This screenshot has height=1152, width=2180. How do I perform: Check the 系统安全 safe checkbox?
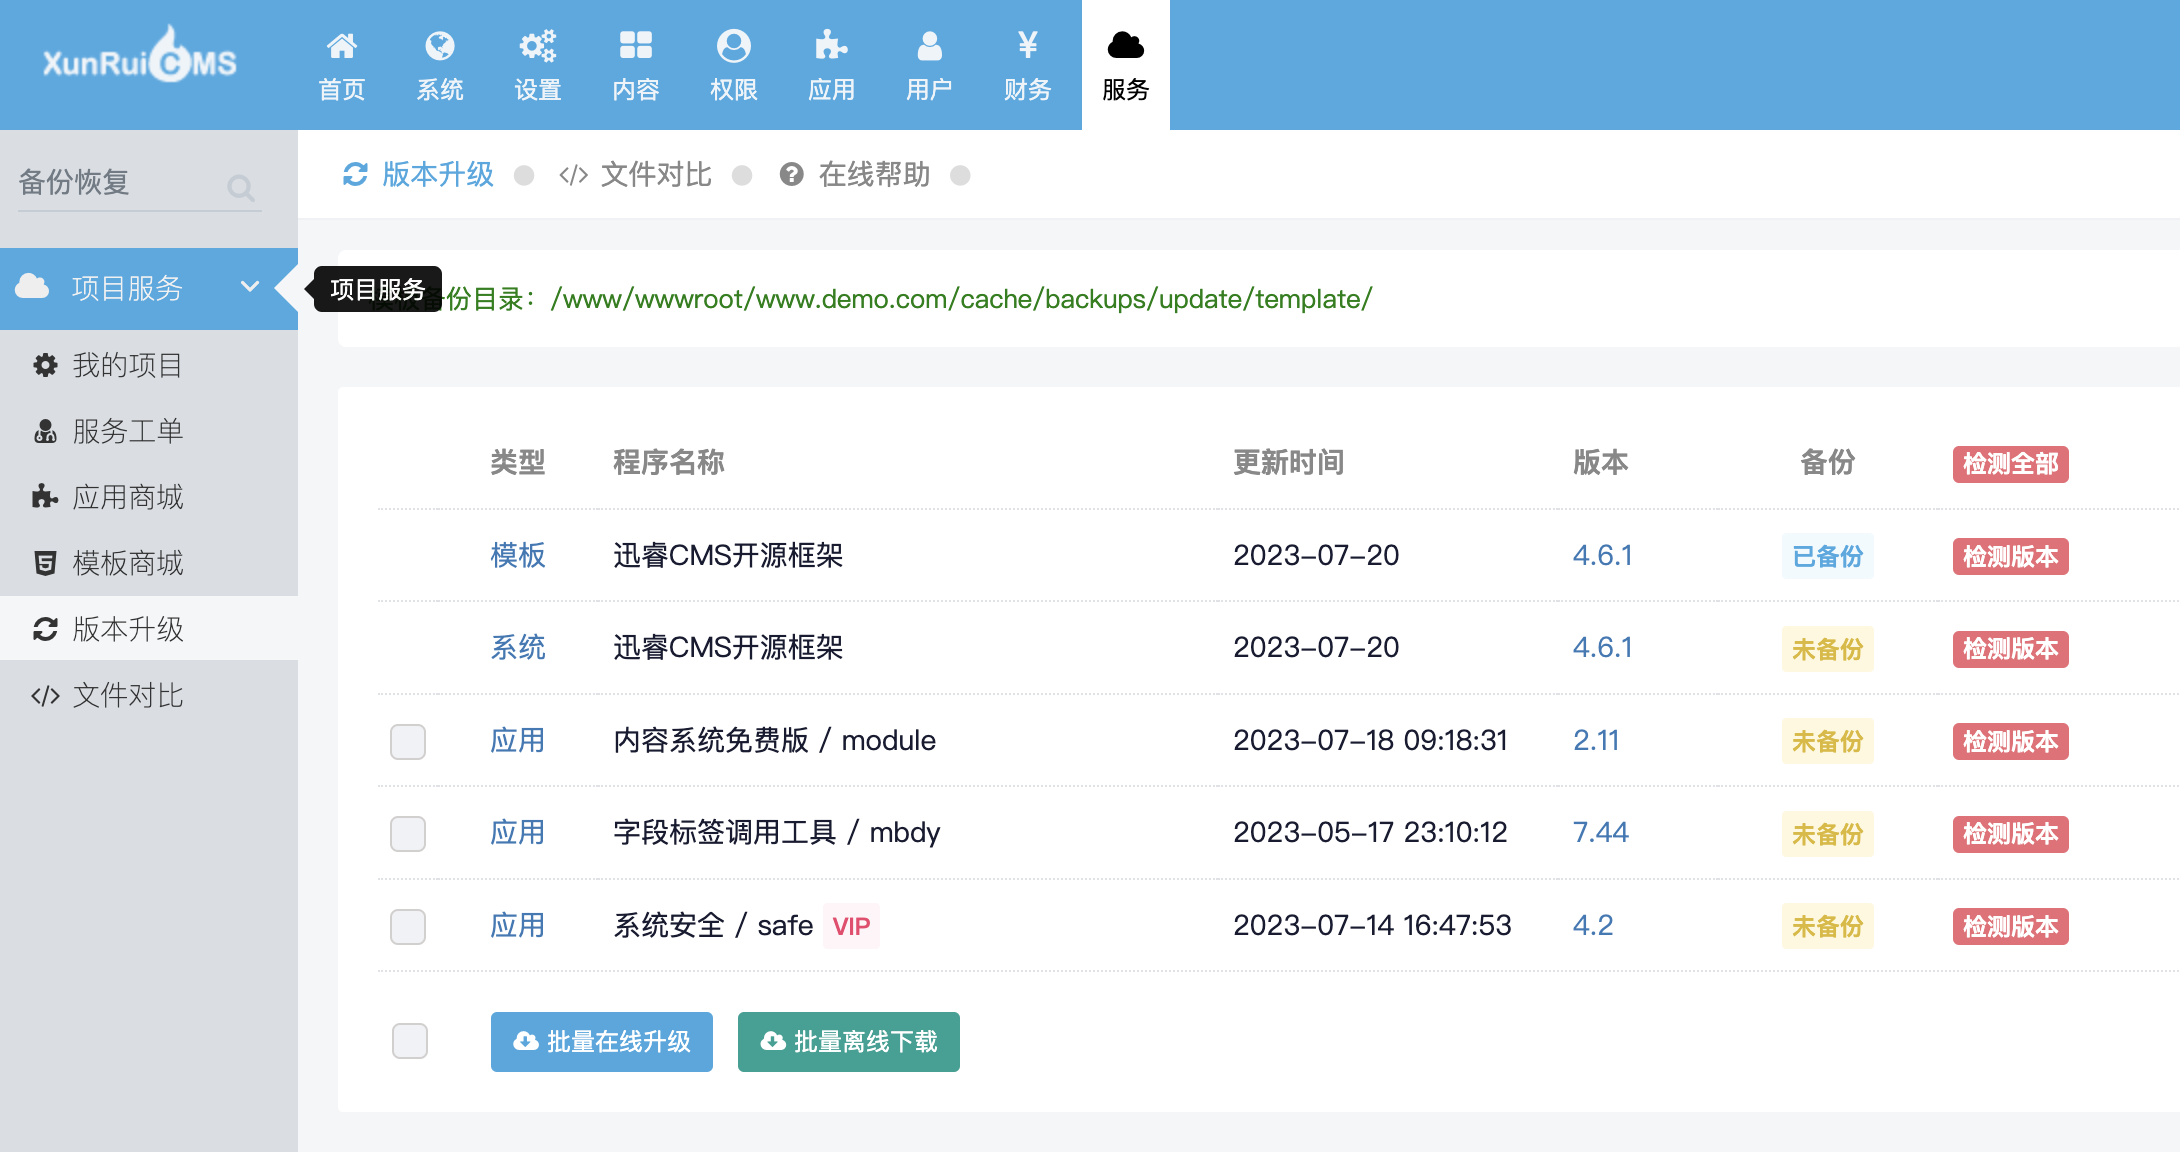pyautogui.click(x=408, y=926)
